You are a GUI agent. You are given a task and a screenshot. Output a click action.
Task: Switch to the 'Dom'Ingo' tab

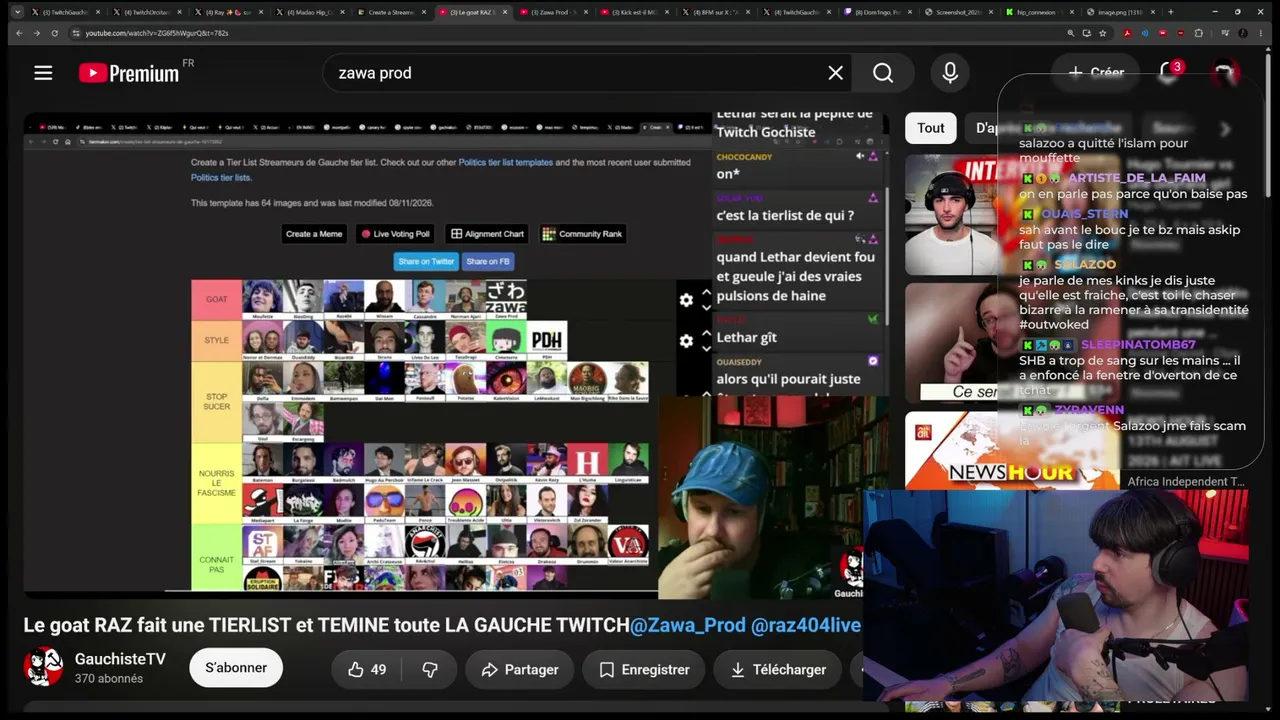click(x=879, y=12)
